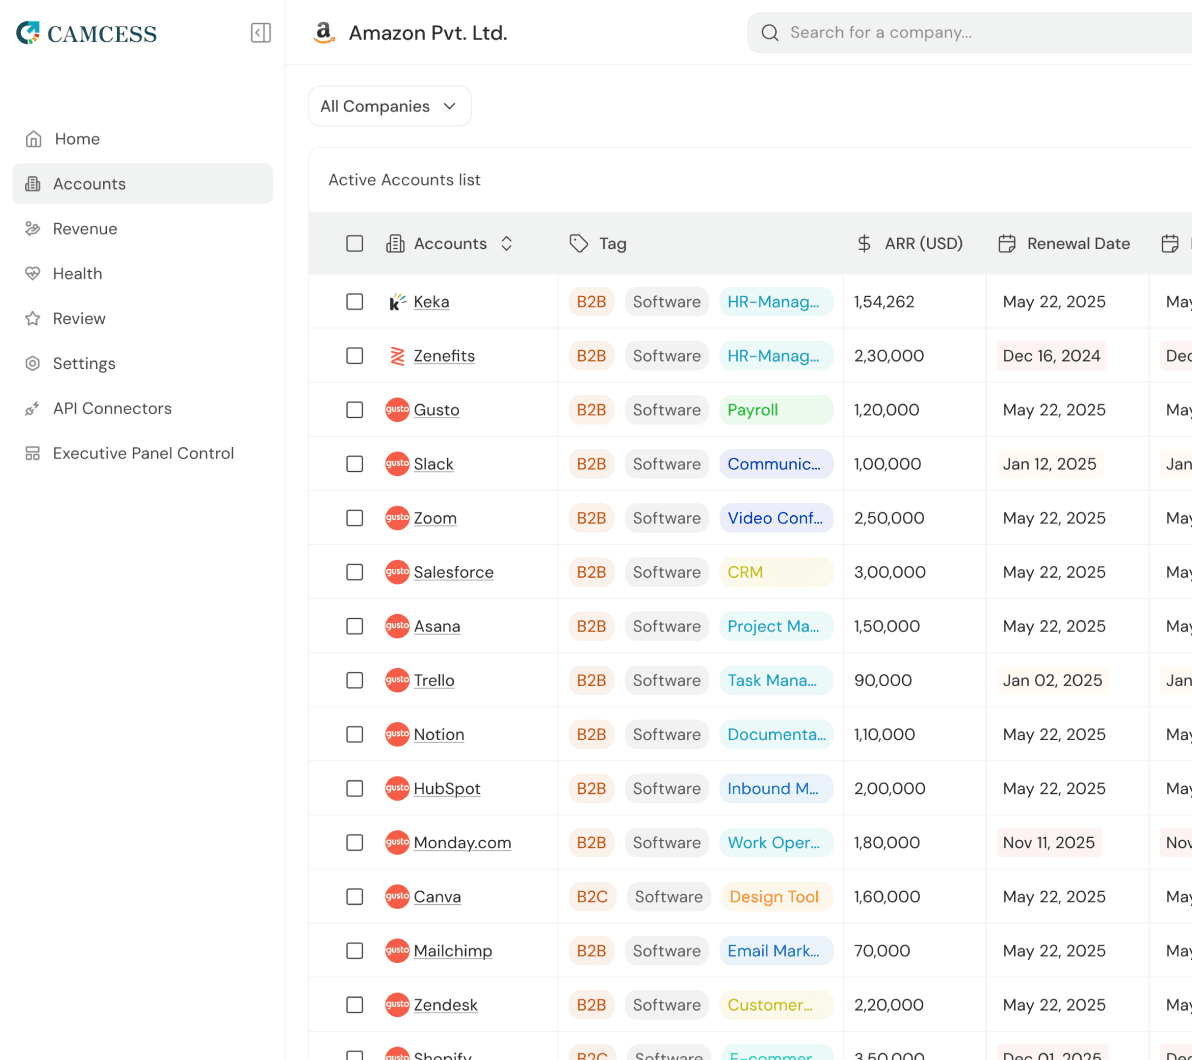Screen dimensions: 1192x1060
Task: Open the Zendesk account link
Action: point(445,1004)
